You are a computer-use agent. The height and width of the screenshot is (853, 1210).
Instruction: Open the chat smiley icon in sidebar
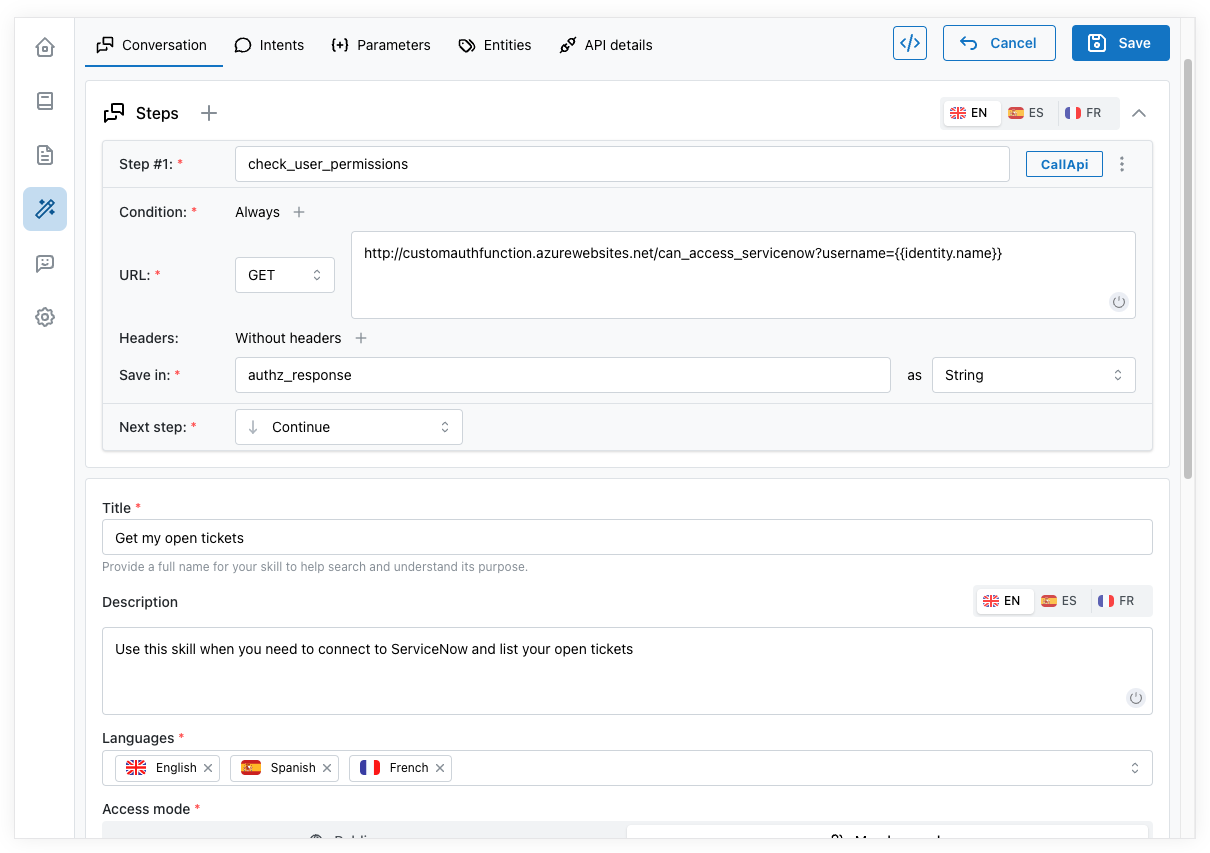[44, 263]
